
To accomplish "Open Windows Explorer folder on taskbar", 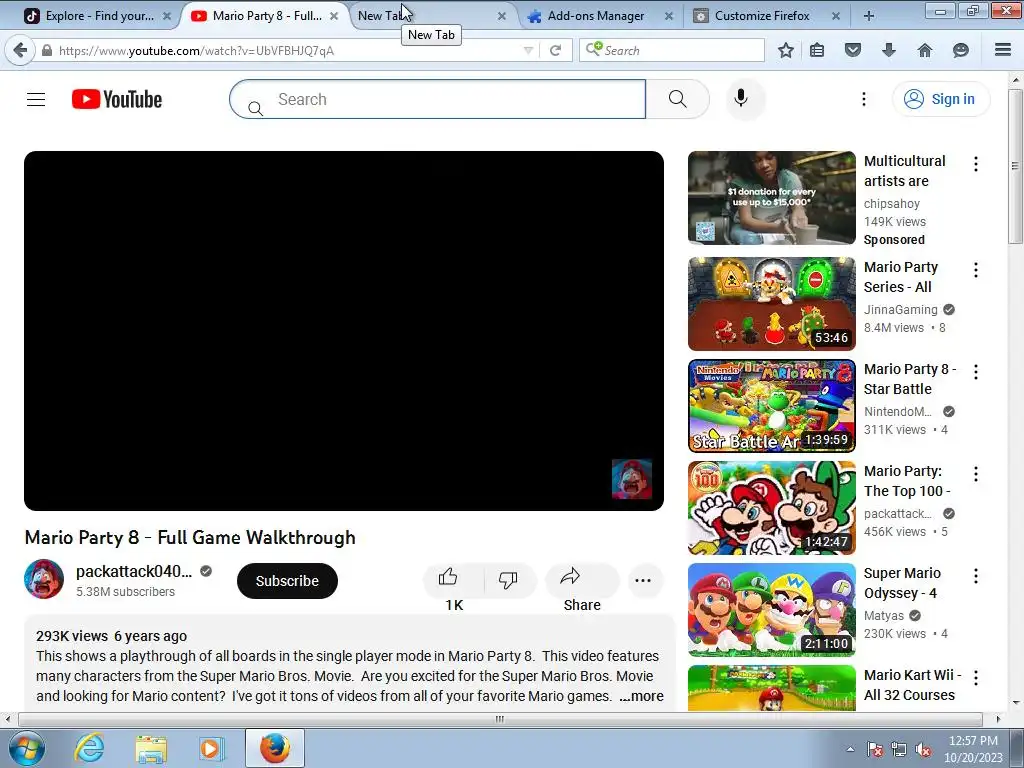I will (151, 748).
